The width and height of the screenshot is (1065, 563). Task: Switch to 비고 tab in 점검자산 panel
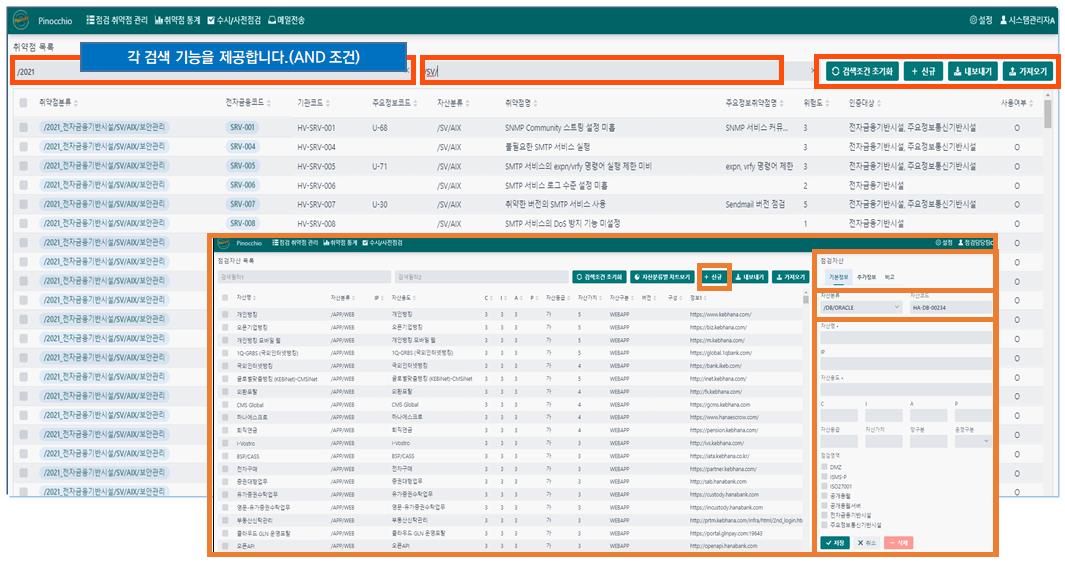[x=889, y=277]
